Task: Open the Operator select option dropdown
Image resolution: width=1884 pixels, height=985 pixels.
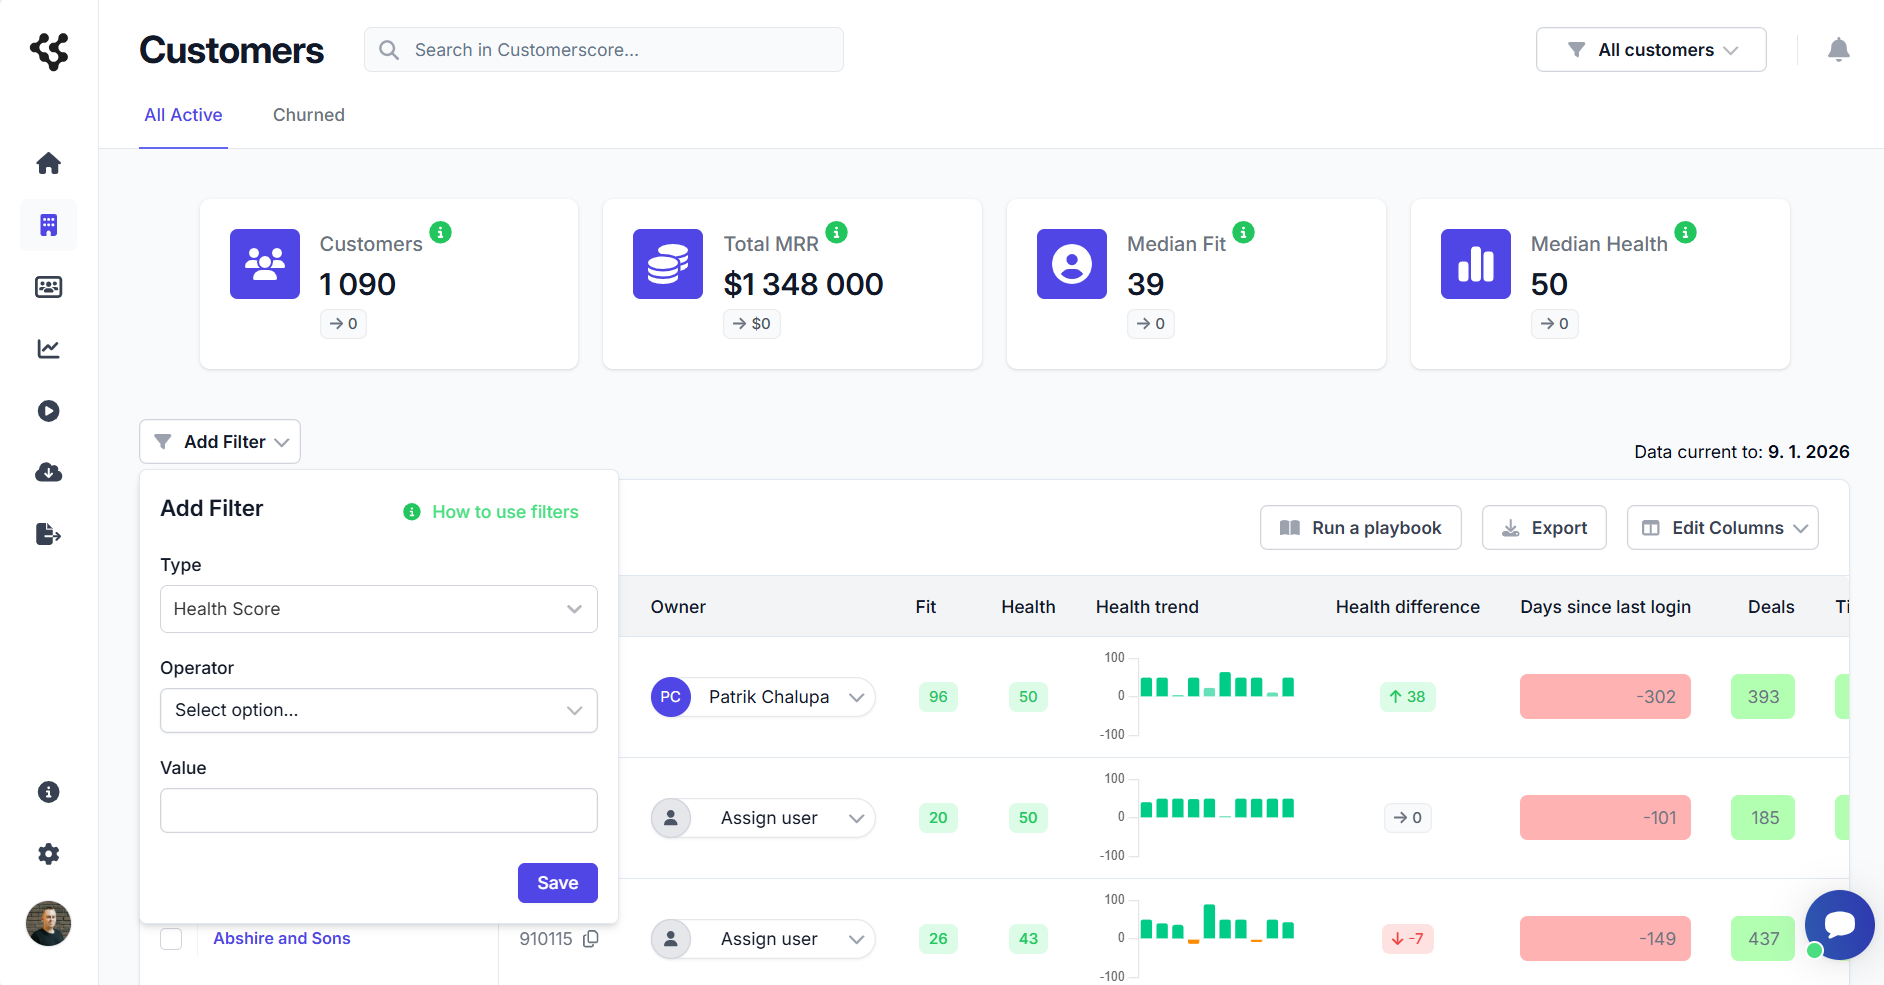Action: pyautogui.click(x=378, y=710)
